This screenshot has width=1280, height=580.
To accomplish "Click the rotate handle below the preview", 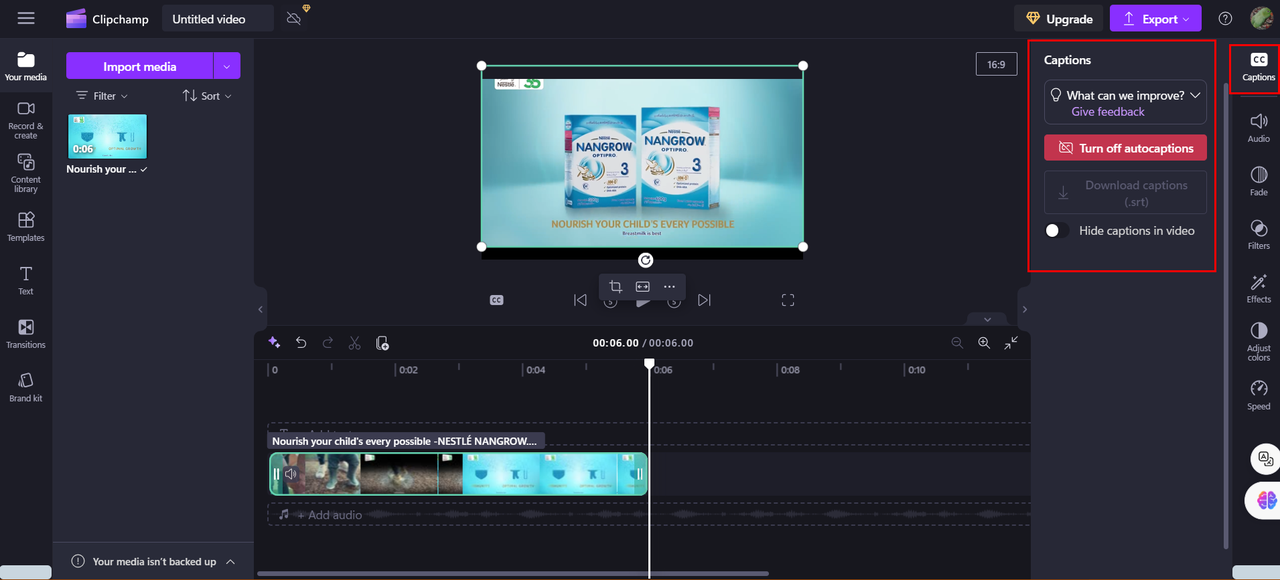I will pyautogui.click(x=645, y=261).
